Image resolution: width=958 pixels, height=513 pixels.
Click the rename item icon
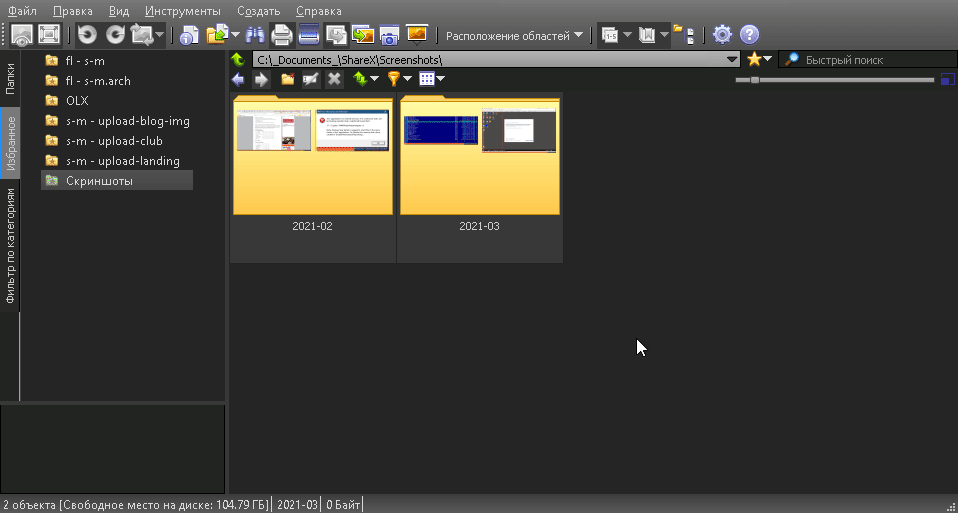pos(311,79)
